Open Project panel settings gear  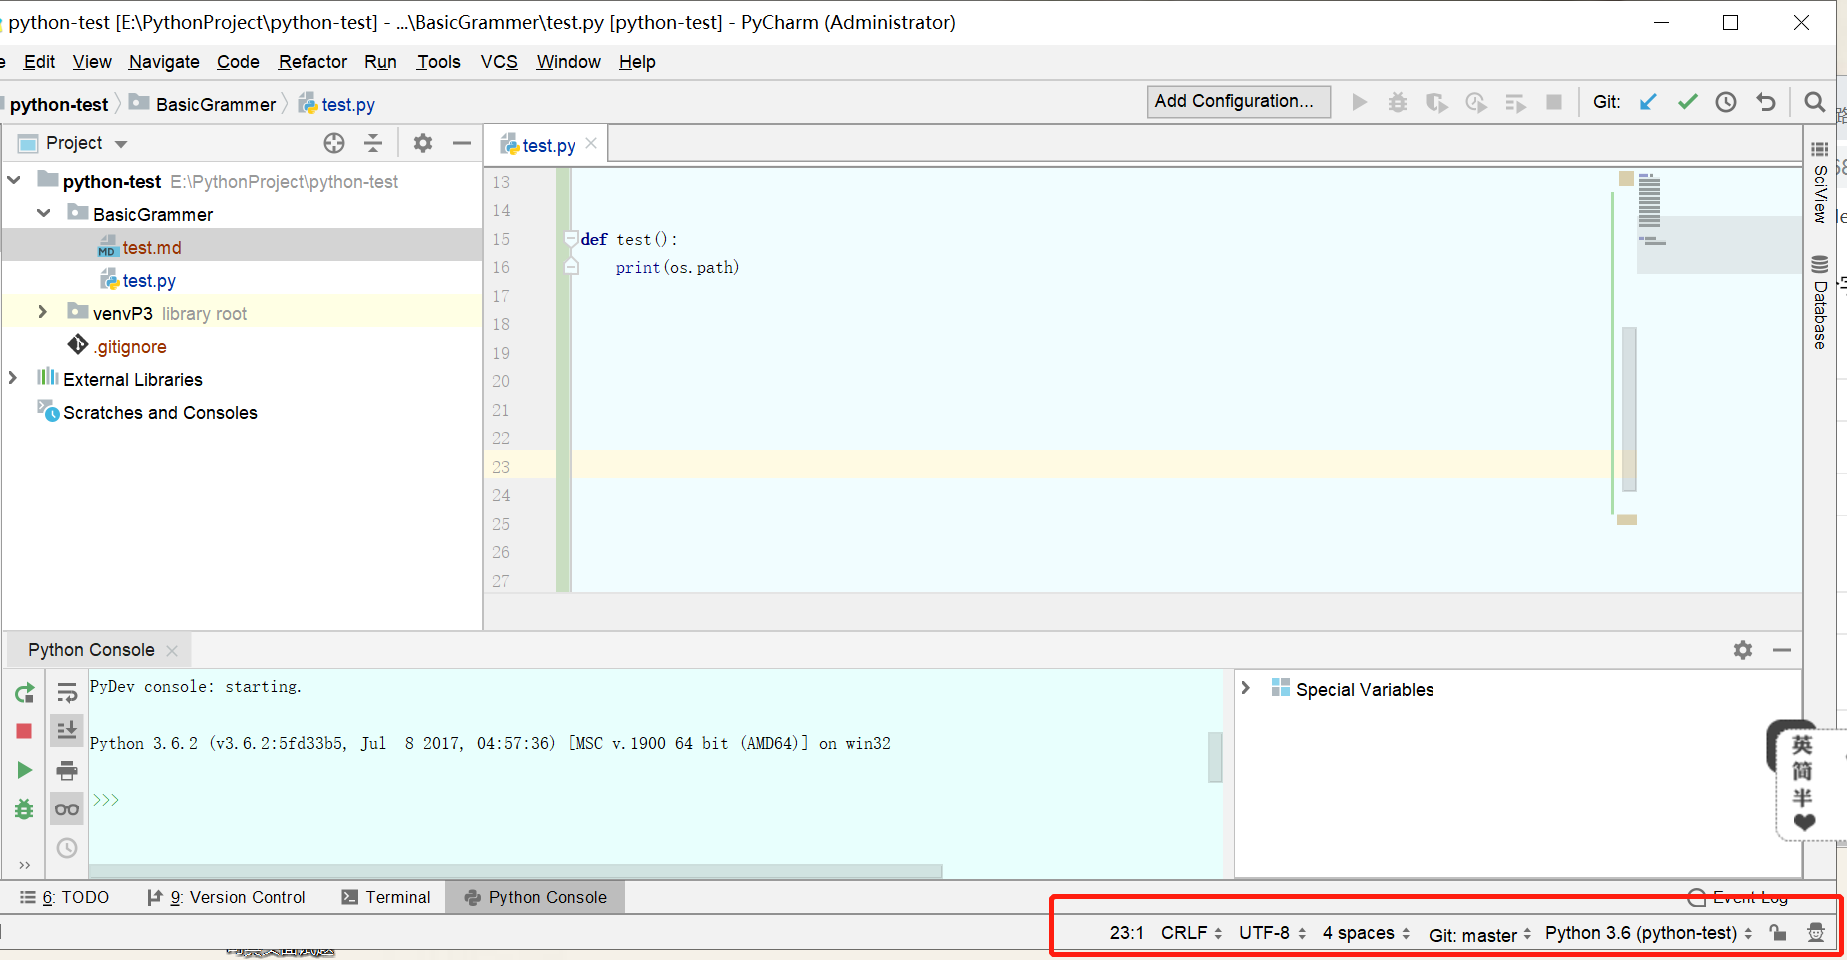tap(423, 143)
